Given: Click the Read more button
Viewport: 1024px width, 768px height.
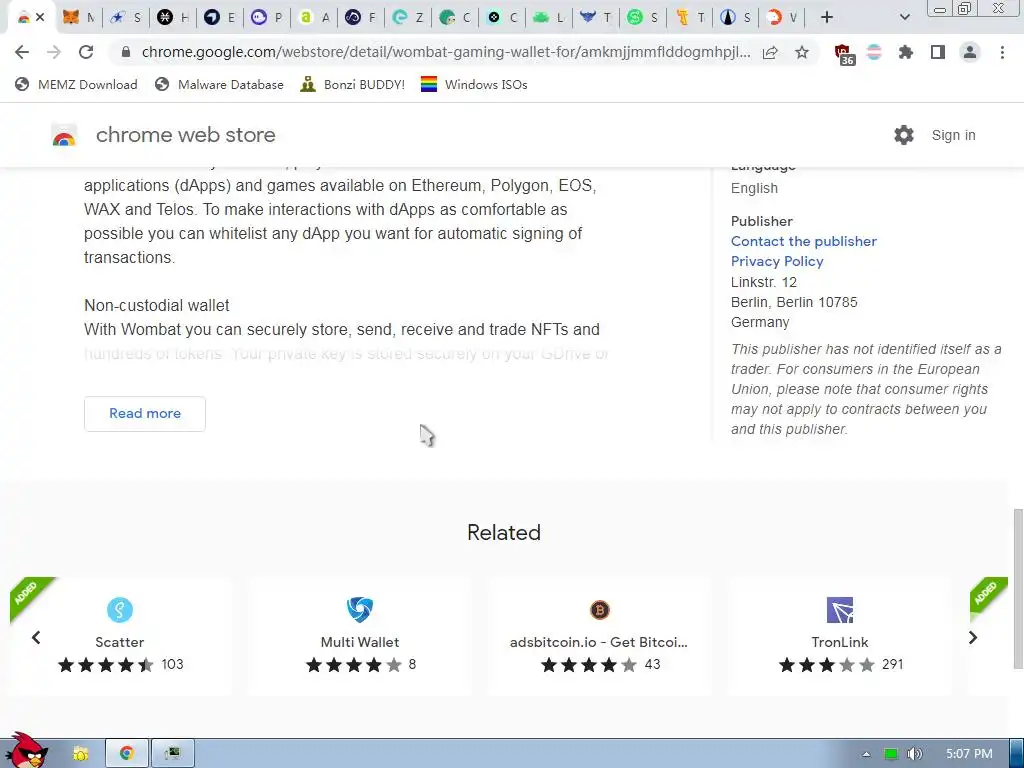Looking at the screenshot, I should (145, 413).
